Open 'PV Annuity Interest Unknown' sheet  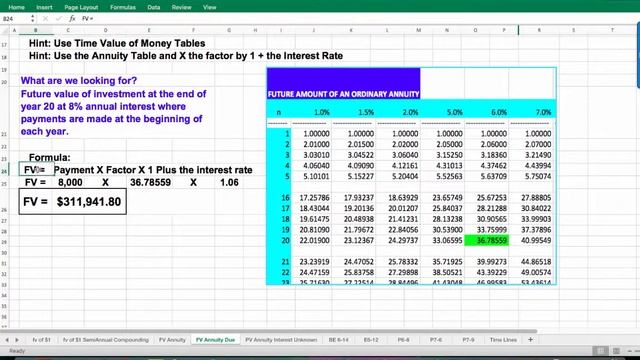point(281,340)
